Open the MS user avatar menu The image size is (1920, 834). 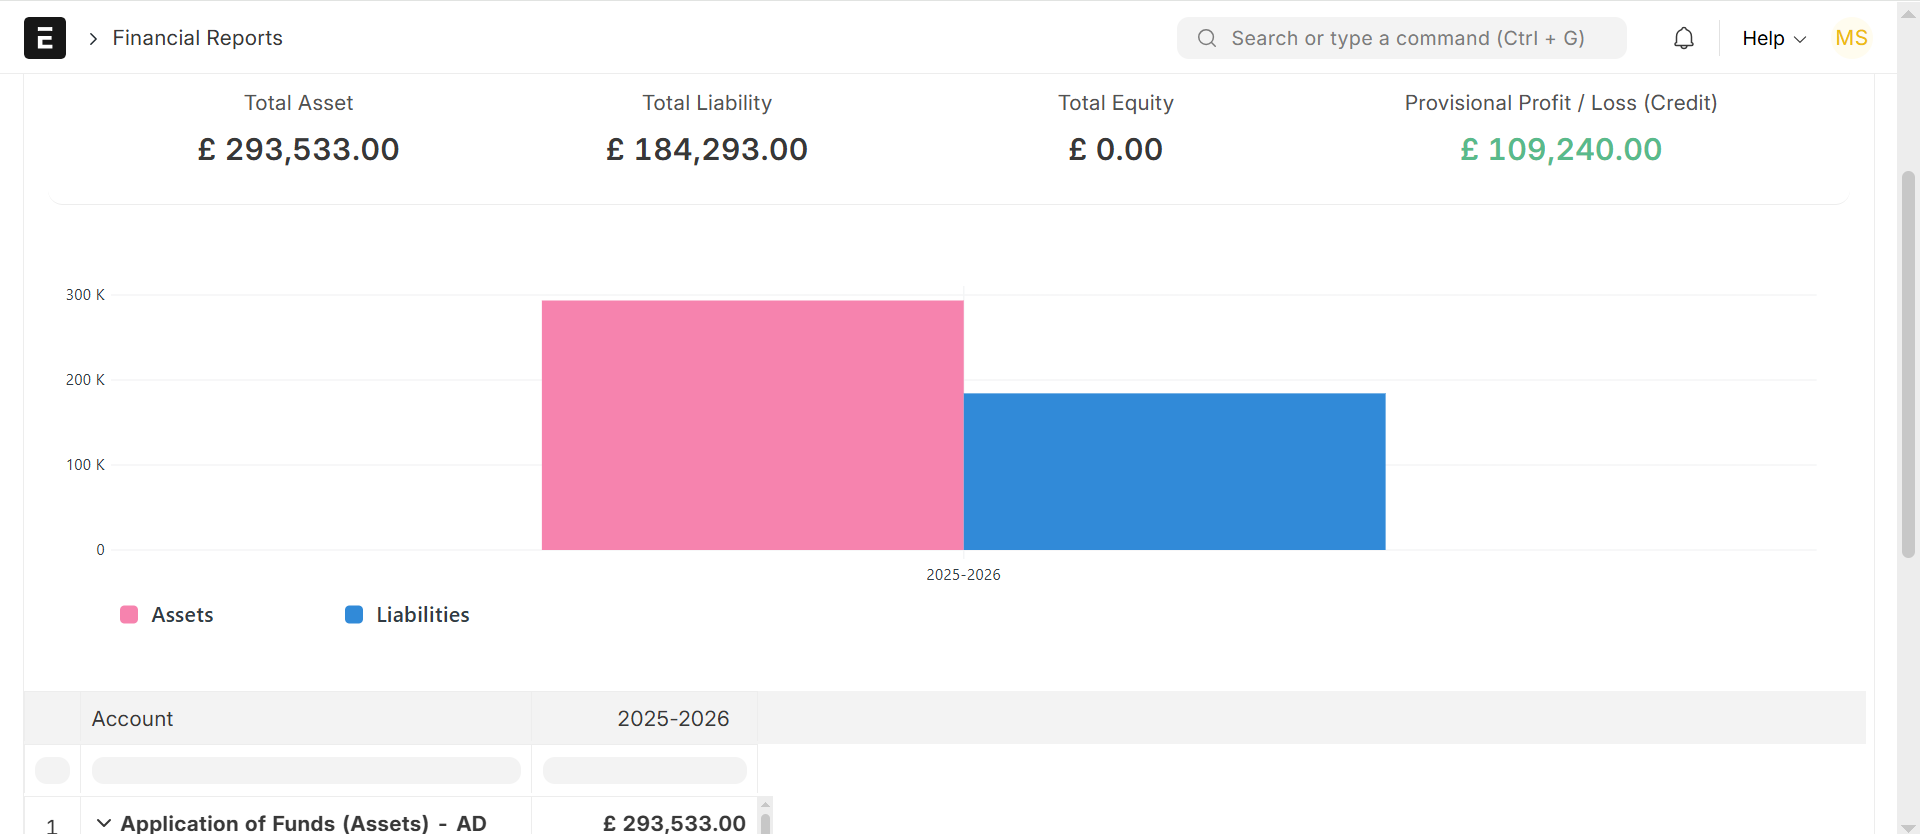point(1851,38)
